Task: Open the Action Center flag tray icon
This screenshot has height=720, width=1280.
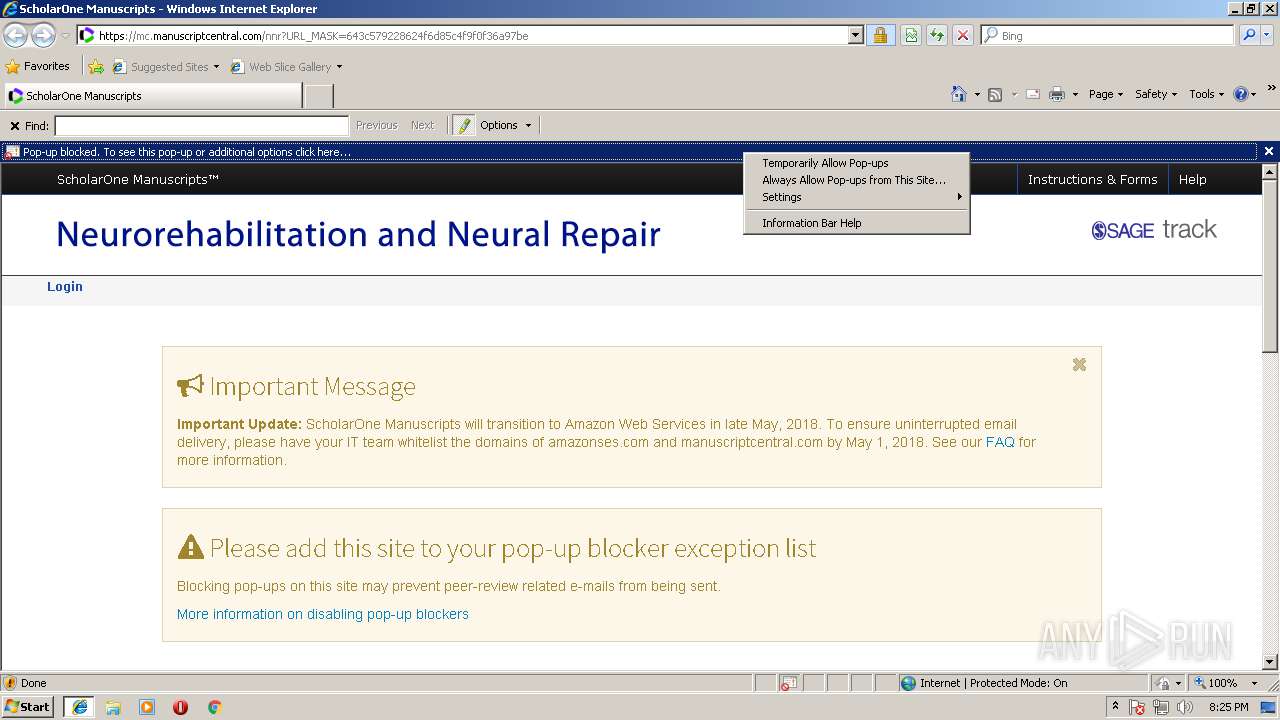Action: (1138, 707)
